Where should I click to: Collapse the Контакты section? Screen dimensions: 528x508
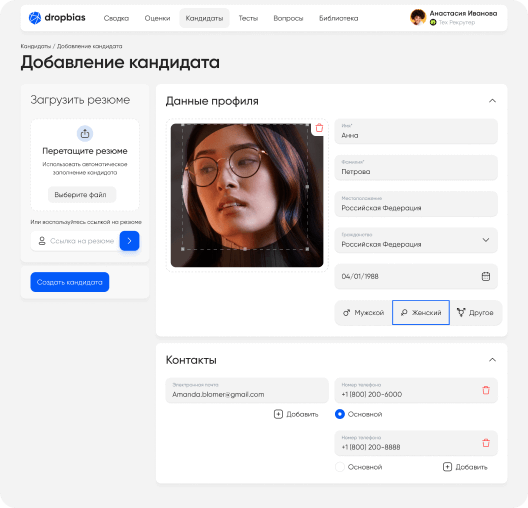coord(492,360)
